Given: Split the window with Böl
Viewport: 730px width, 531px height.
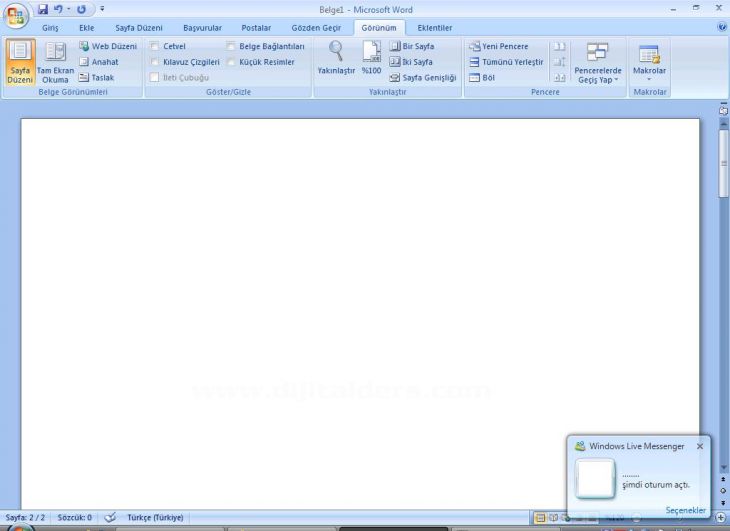Looking at the screenshot, I should pyautogui.click(x=482, y=78).
